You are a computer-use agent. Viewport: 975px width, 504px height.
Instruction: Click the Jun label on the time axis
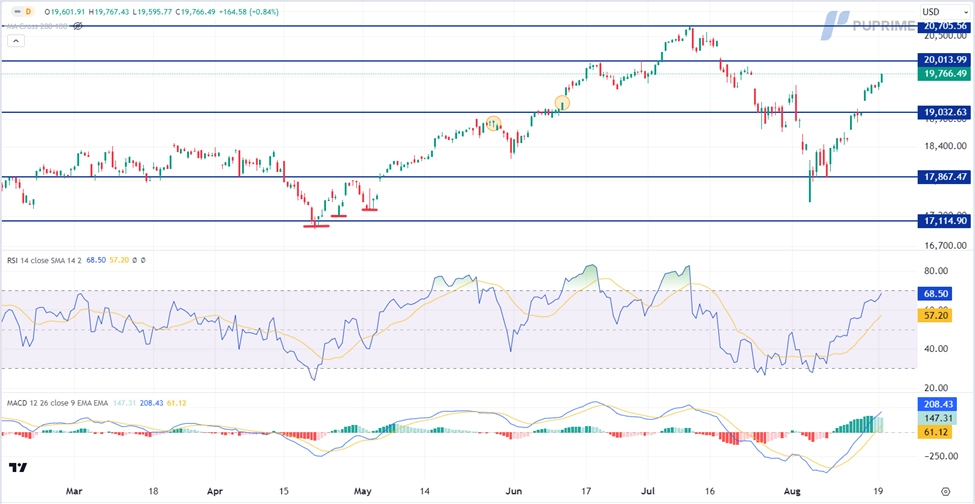tap(513, 490)
